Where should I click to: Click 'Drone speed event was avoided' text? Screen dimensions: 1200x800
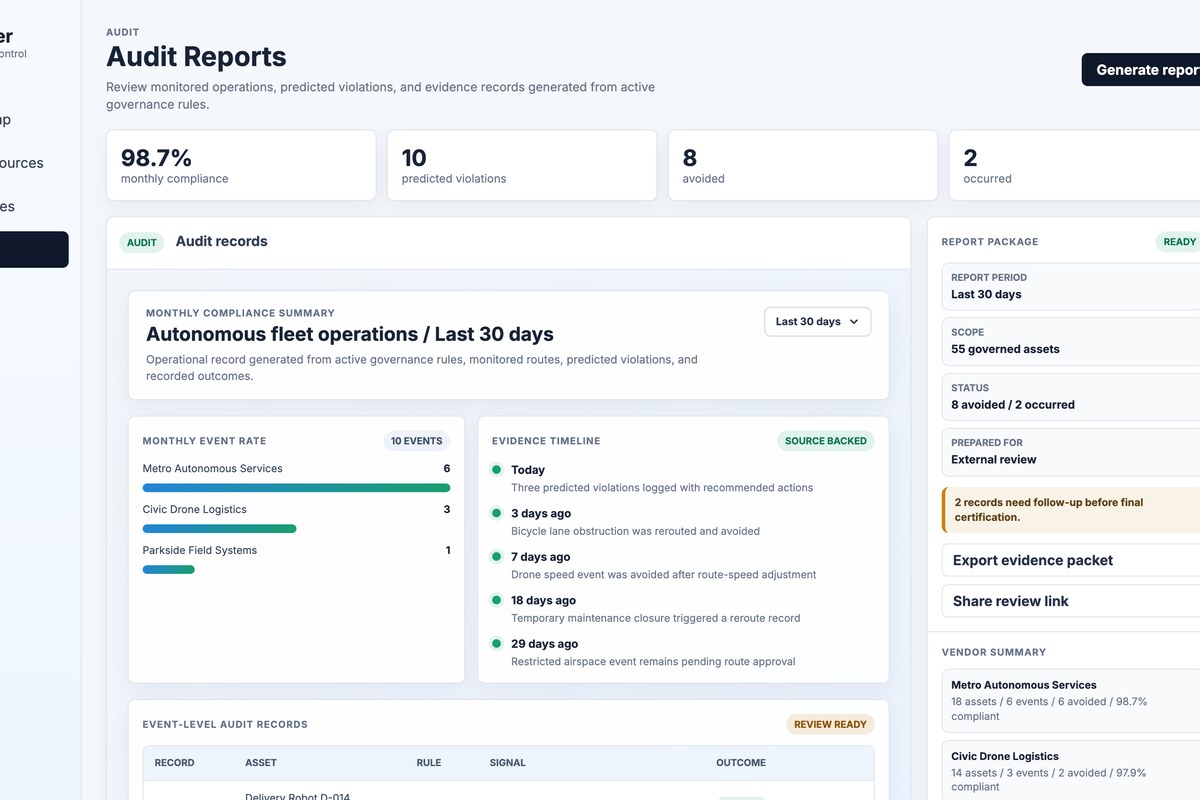pos(663,575)
